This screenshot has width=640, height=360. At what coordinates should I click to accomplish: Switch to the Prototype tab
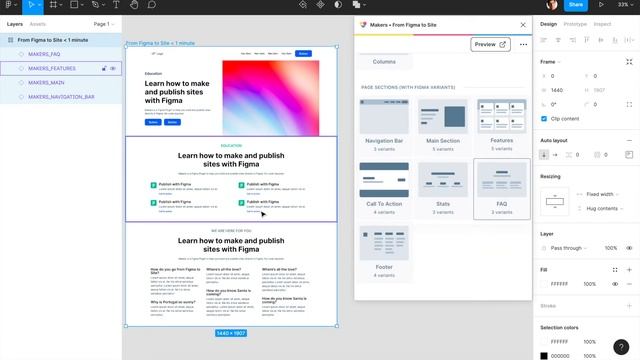575,24
